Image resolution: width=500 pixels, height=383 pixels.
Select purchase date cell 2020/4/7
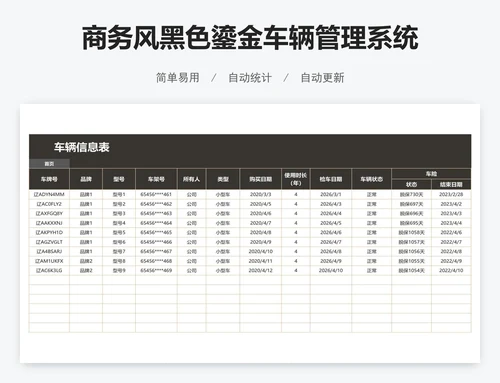(261, 223)
